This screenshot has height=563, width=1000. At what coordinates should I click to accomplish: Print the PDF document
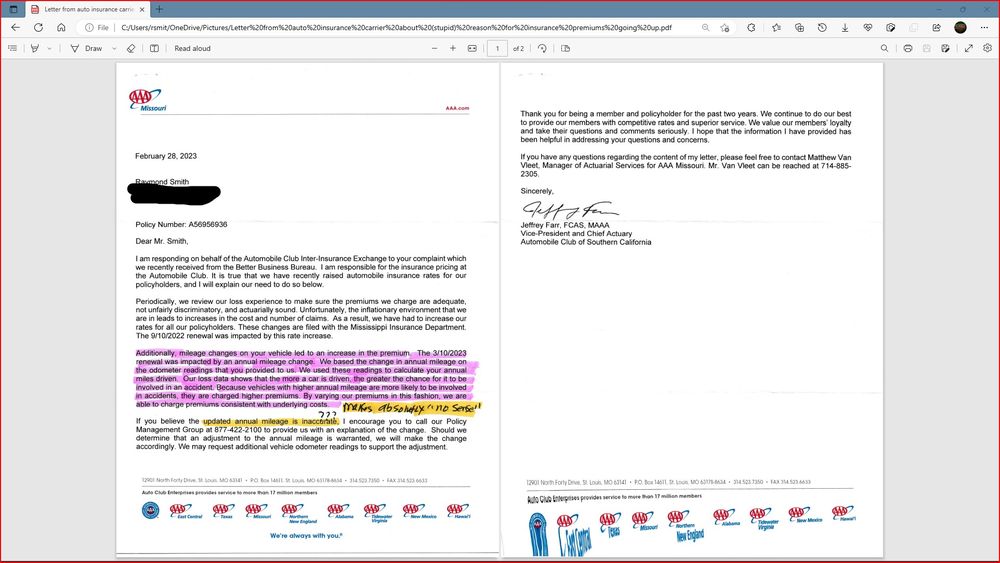pos(908,48)
